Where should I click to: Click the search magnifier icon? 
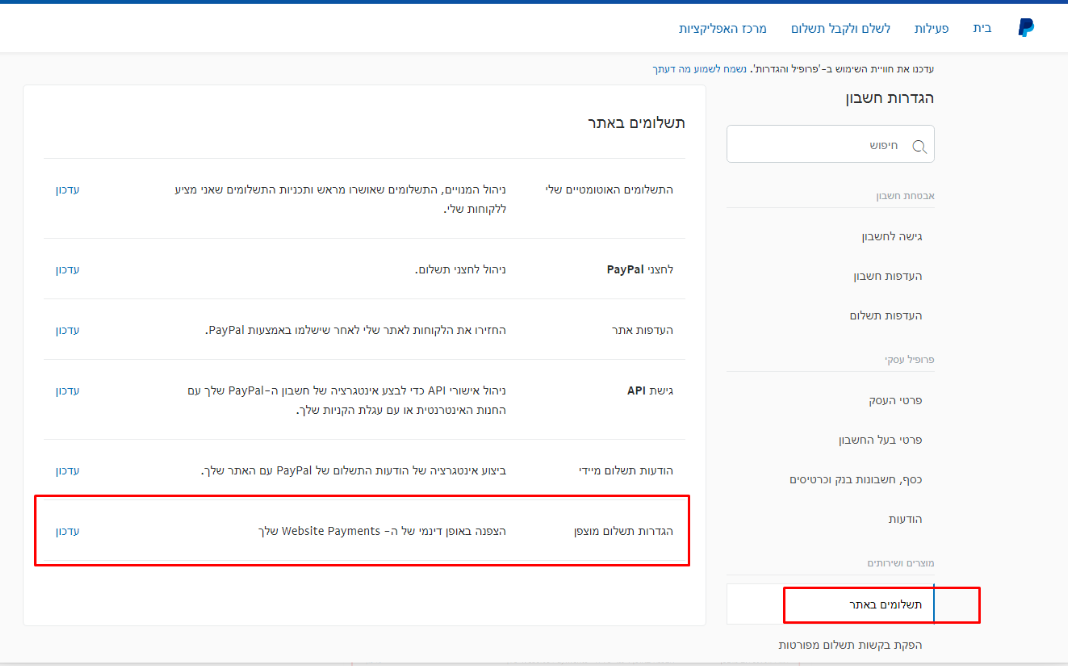click(920, 146)
